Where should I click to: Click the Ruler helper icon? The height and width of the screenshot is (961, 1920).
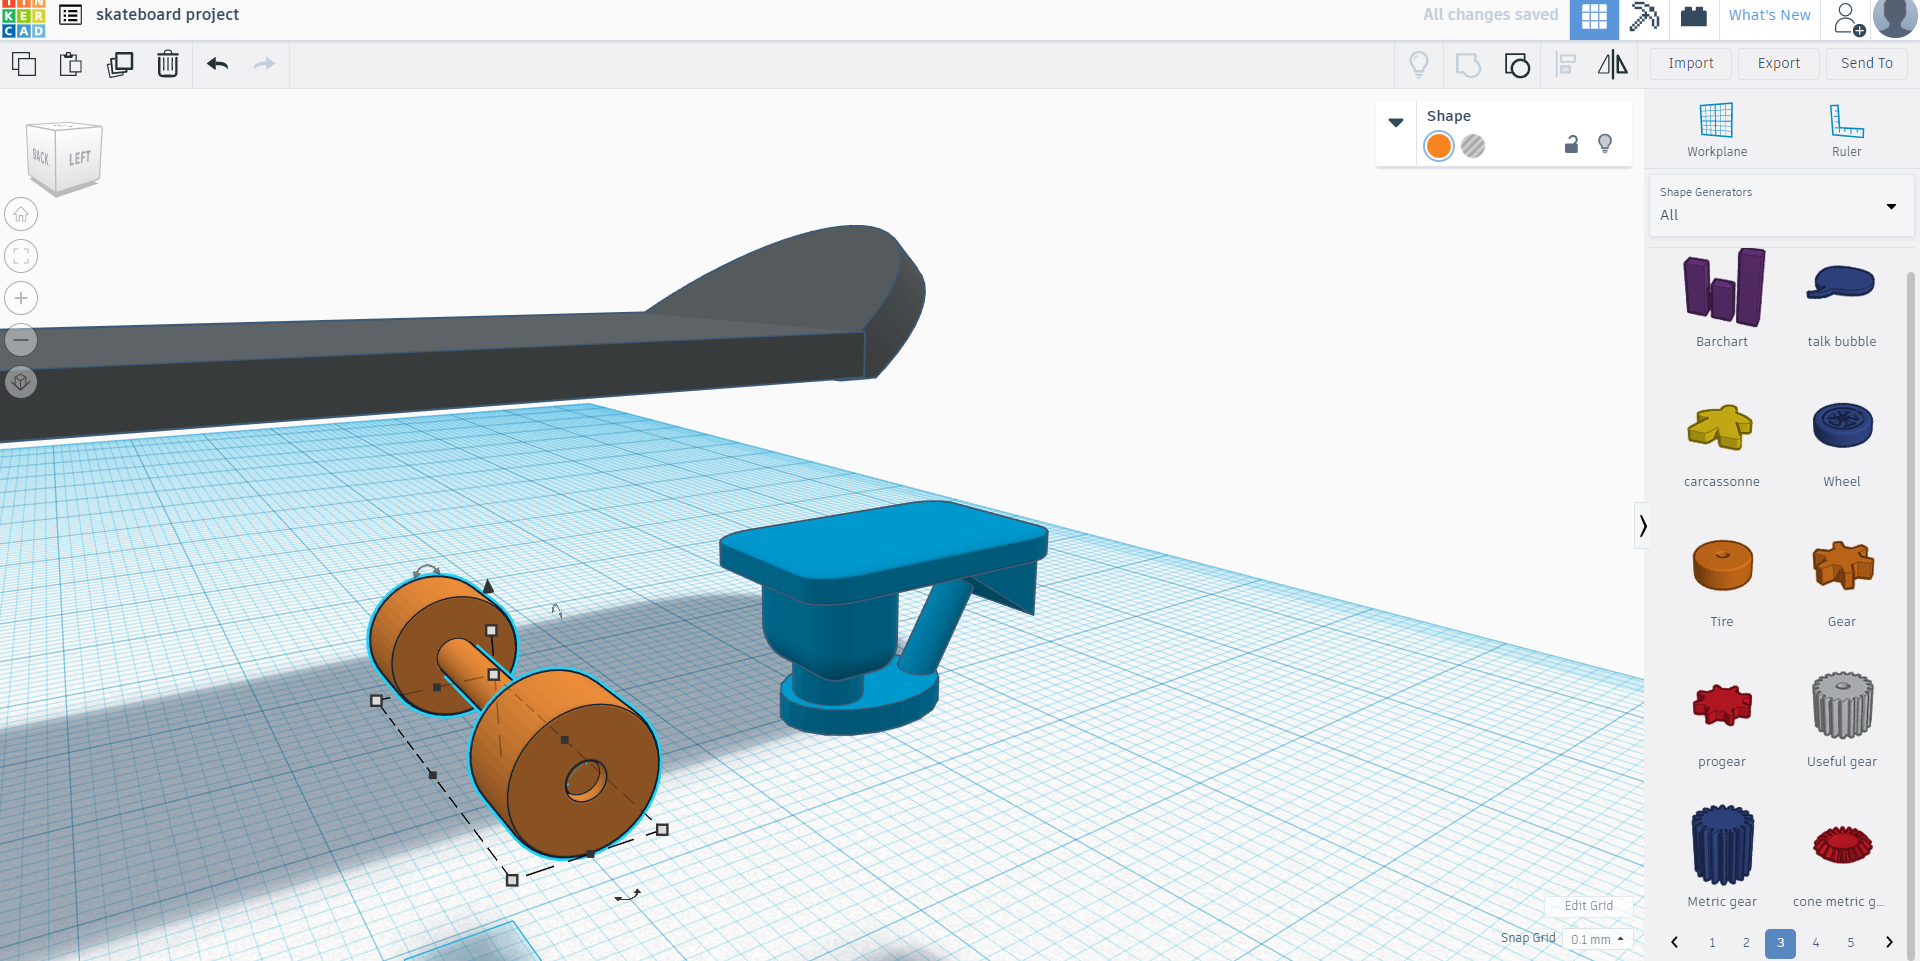tap(1845, 130)
